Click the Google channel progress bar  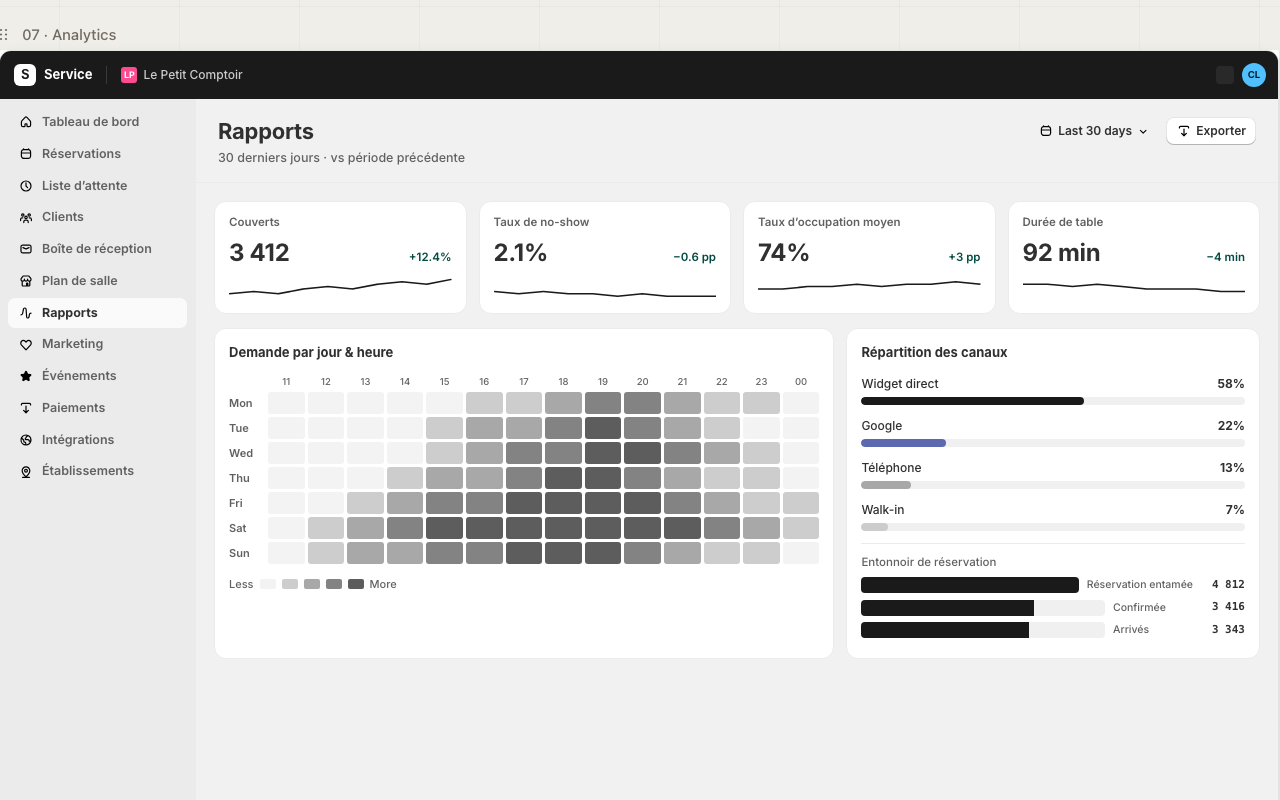[1053, 442]
